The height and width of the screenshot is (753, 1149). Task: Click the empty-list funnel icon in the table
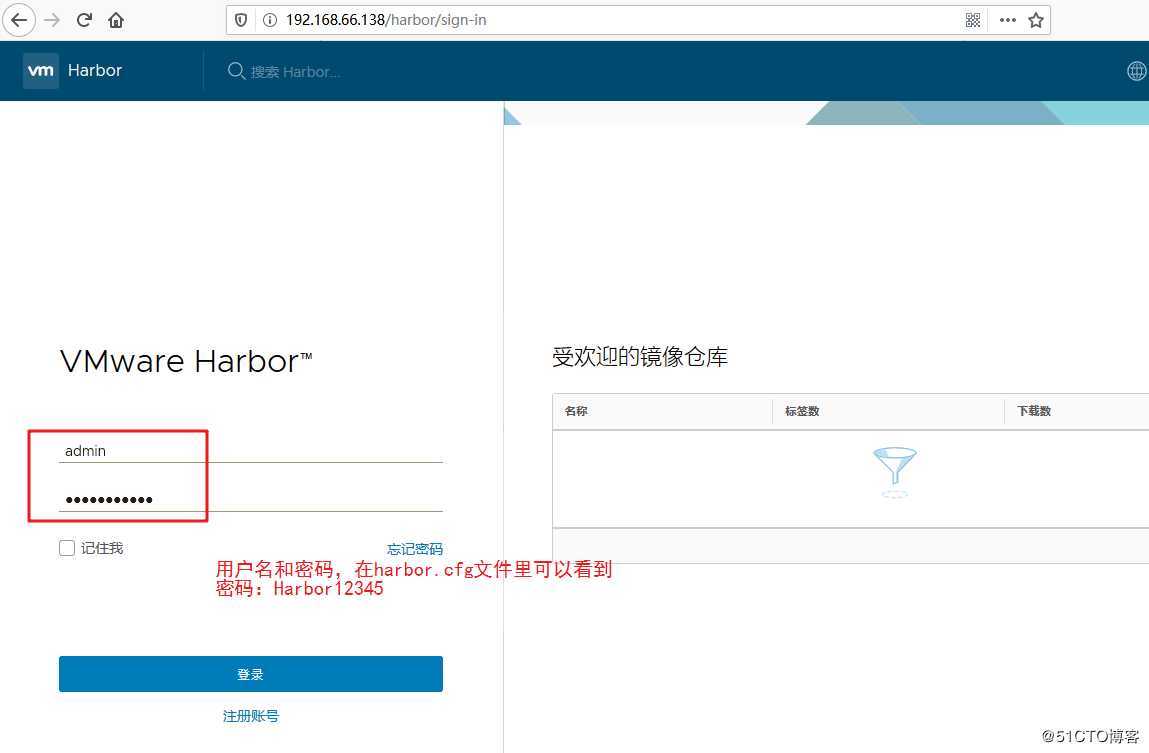click(x=895, y=472)
